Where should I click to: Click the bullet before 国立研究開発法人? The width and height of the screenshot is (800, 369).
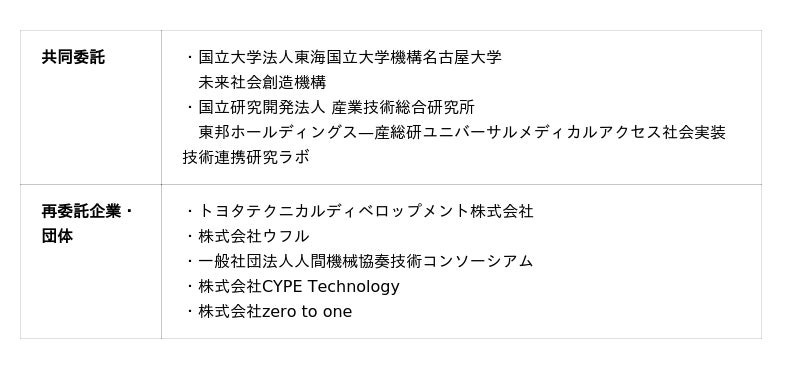pos(190,108)
